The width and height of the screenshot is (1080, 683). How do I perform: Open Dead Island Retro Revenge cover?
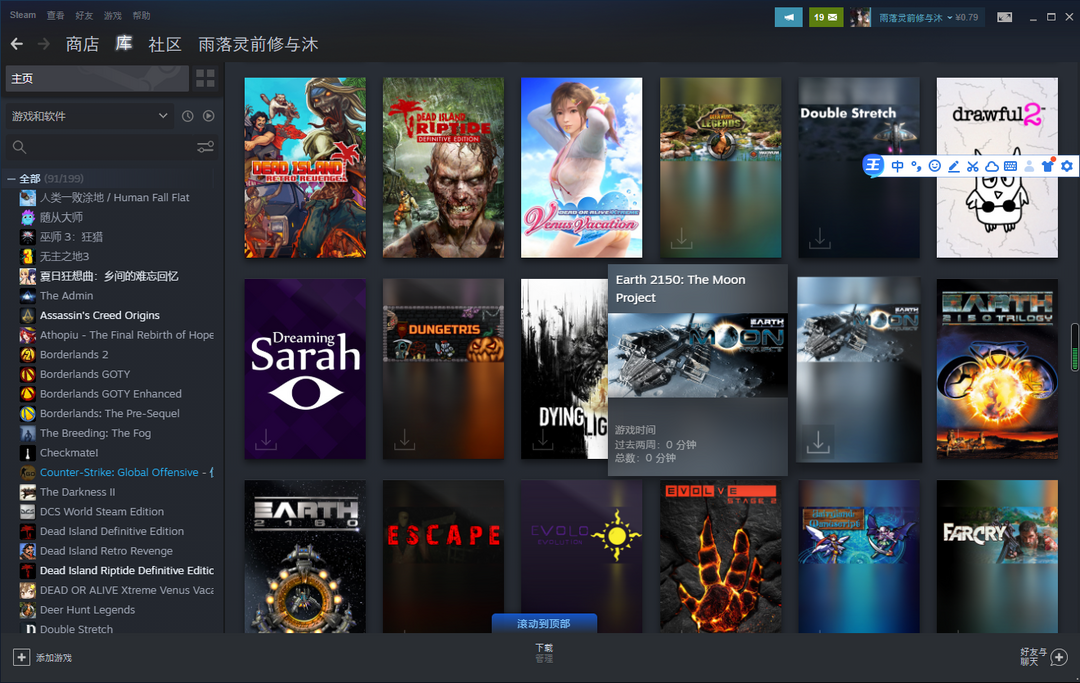(x=305, y=167)
